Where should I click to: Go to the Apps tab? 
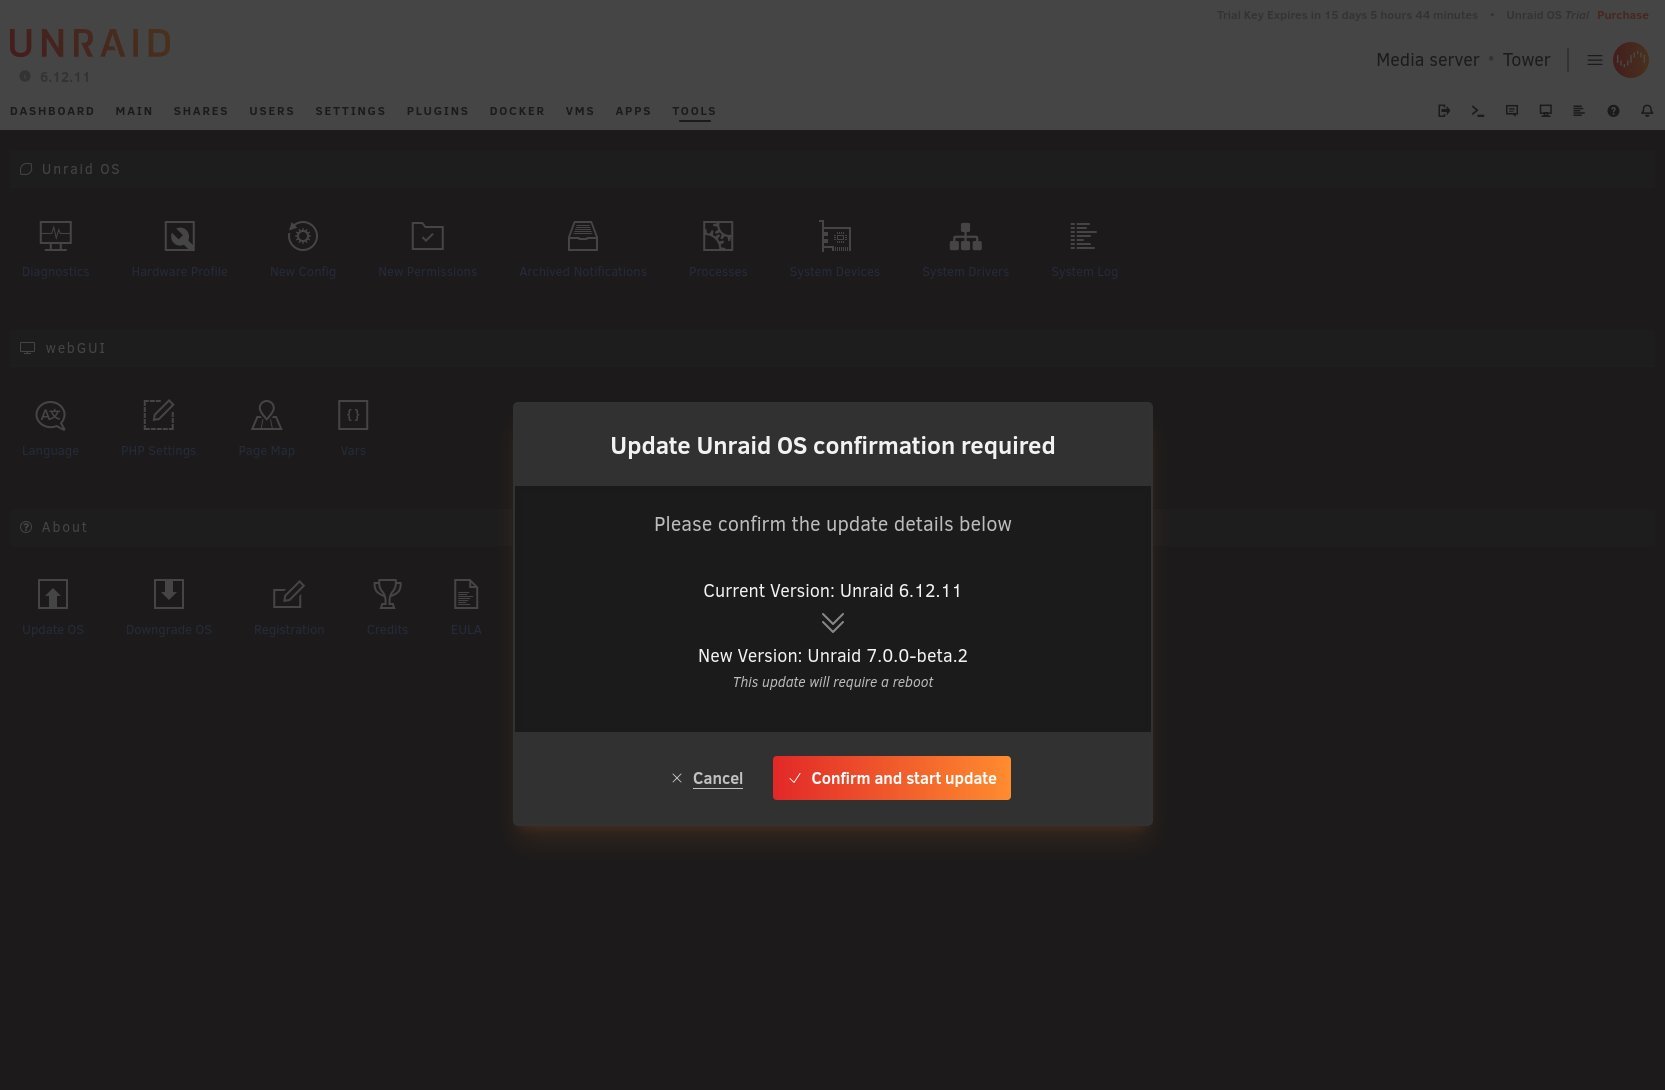[633, 111]
